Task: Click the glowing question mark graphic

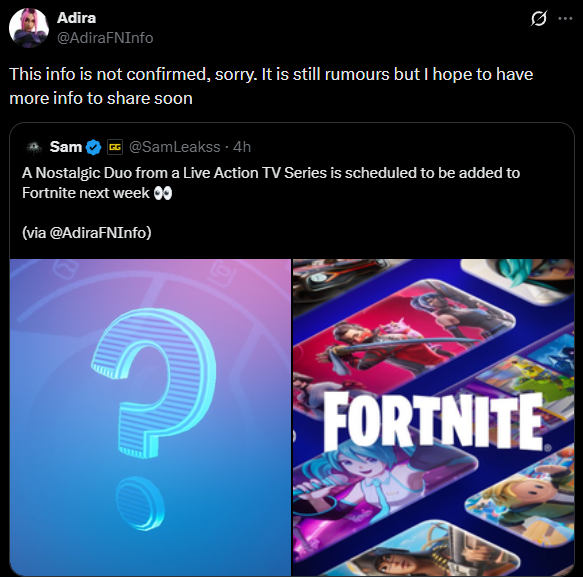Action: (x=153, y=417)
